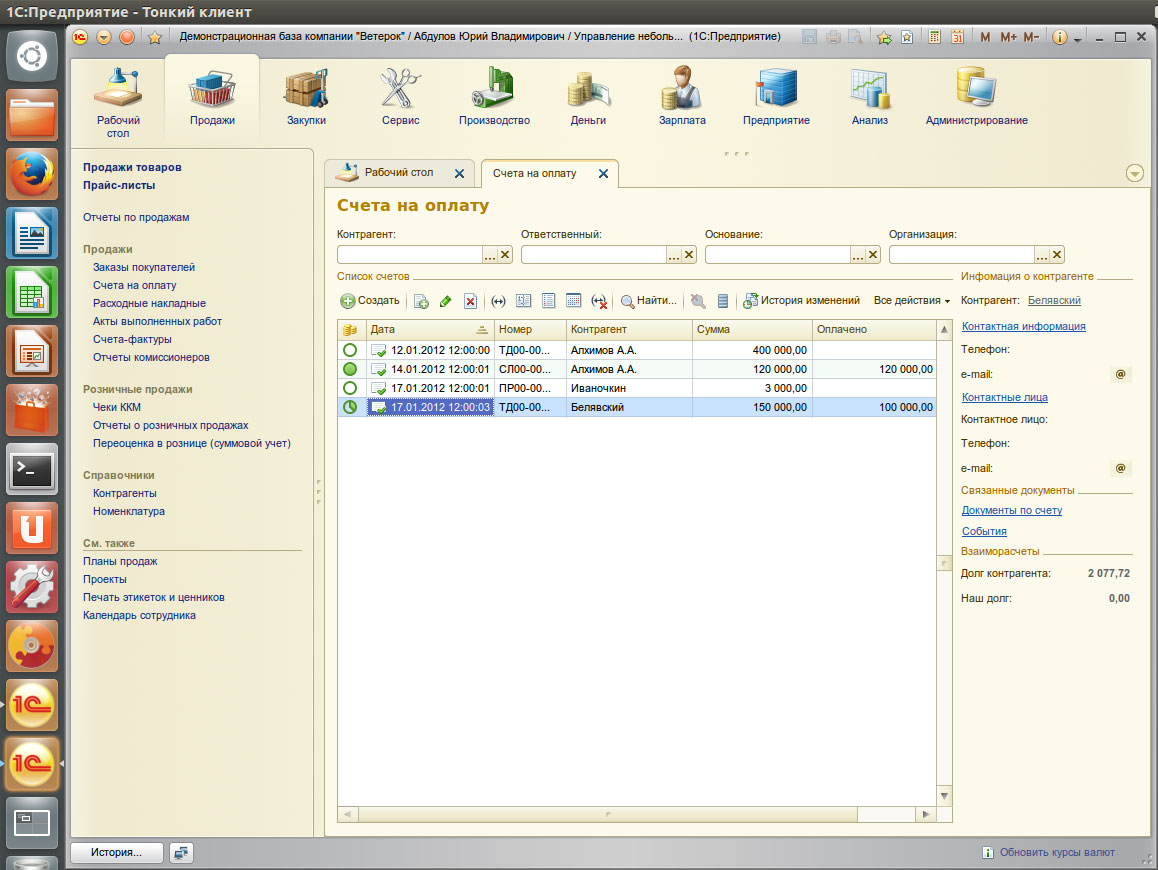Click status circle of Иваночкин row

click(x=350, y=387)
